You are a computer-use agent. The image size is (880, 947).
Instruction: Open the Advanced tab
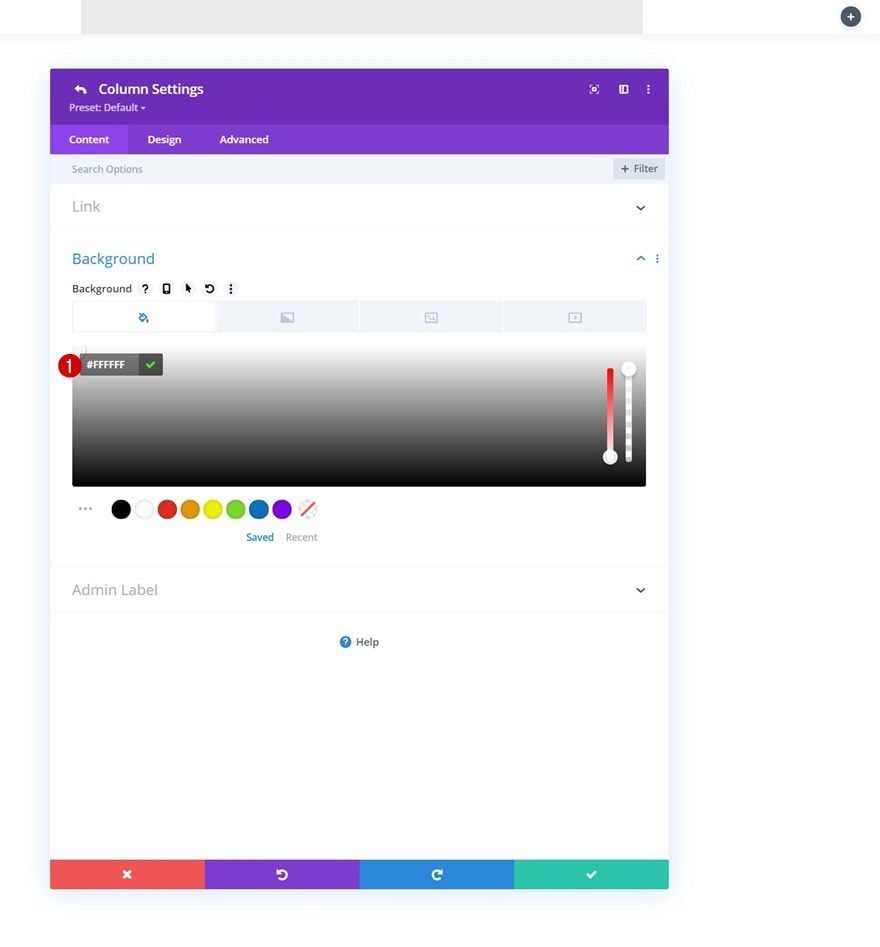[x=244, y=140]
